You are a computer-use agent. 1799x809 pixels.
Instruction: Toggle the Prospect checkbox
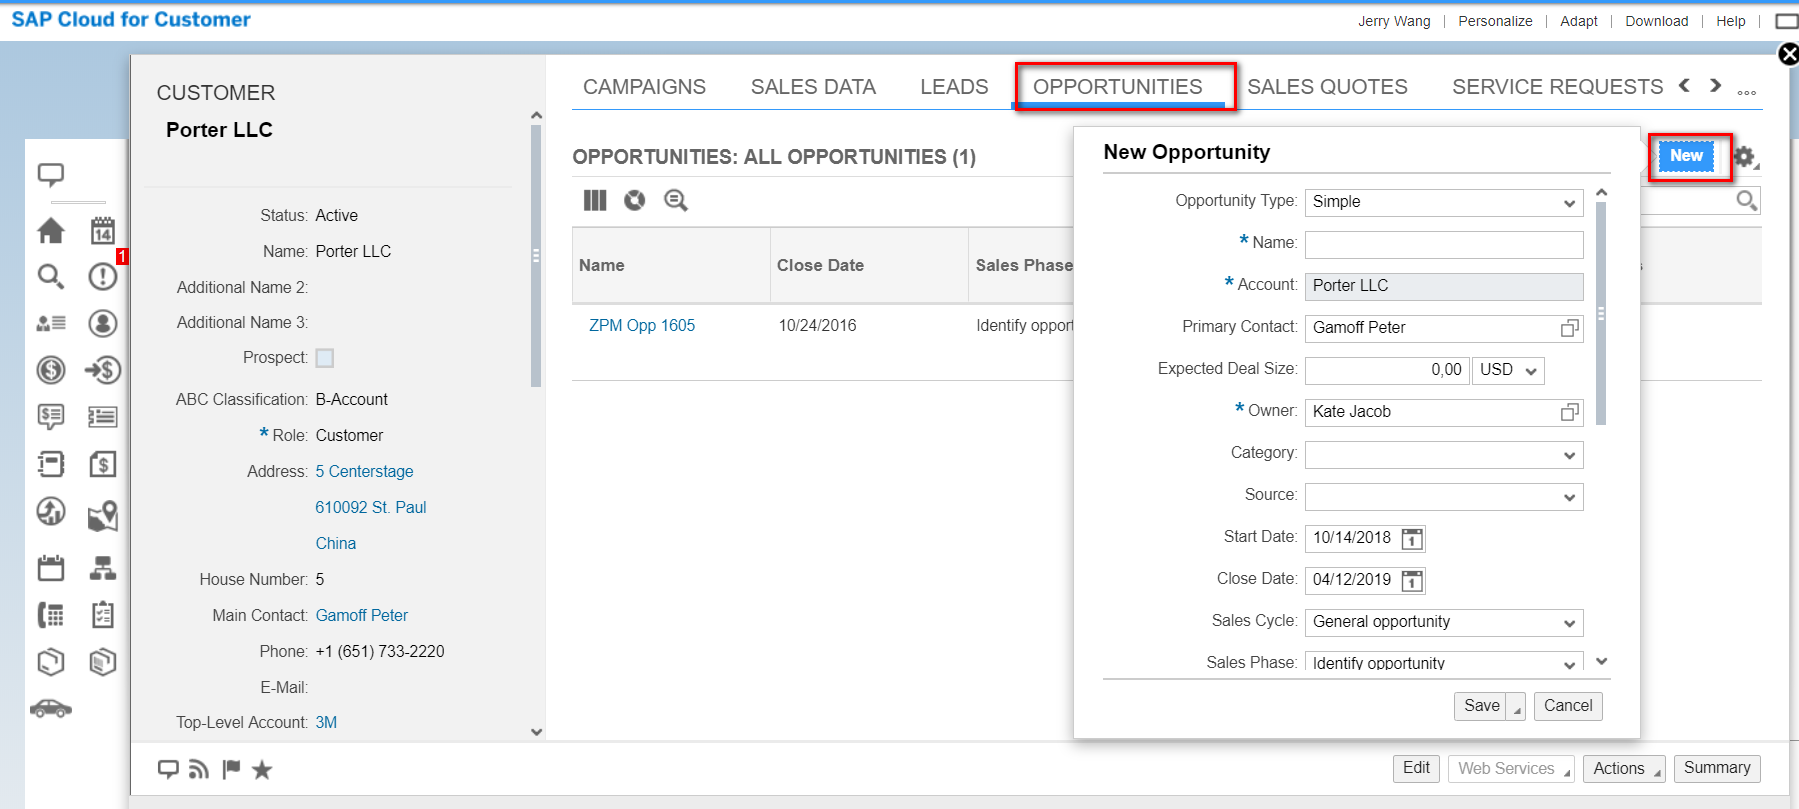pos(325,358)
